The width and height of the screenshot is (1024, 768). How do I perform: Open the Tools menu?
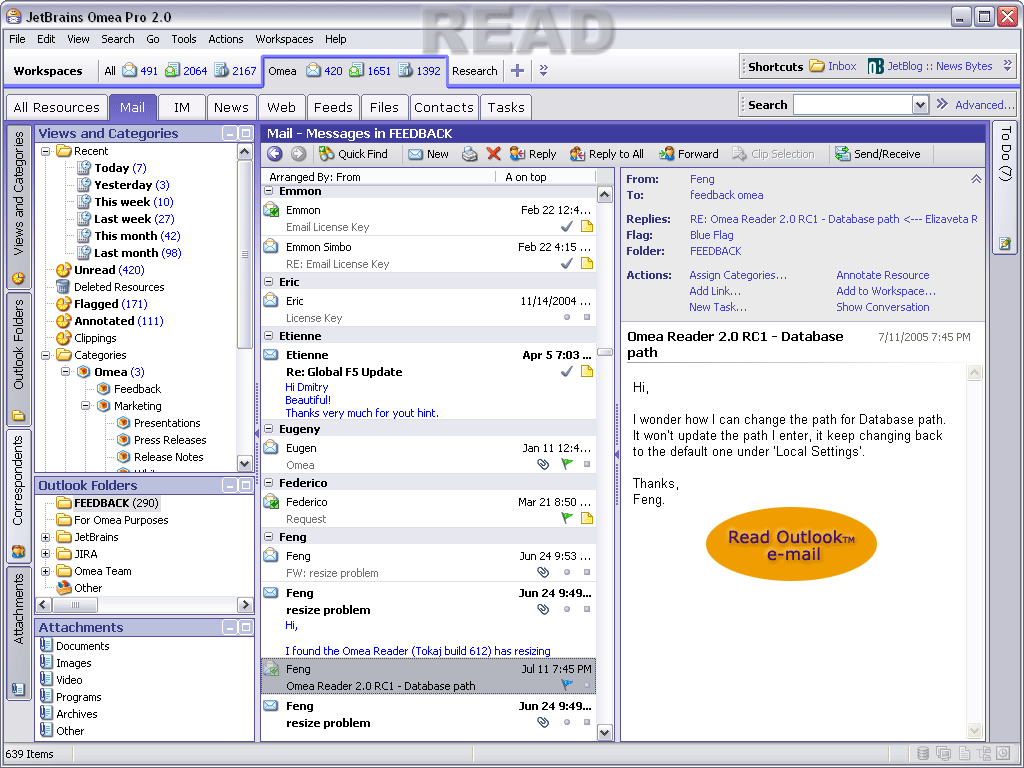(x=184, y=39)
